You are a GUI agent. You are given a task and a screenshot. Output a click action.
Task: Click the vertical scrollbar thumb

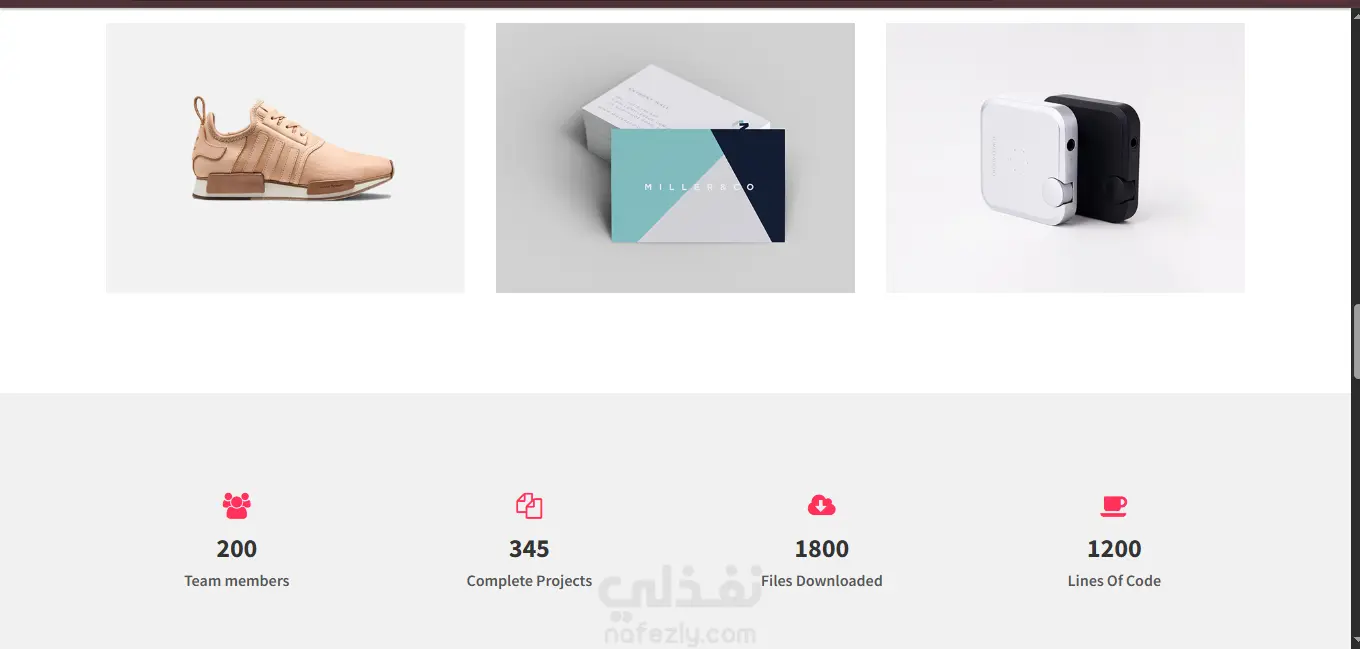point(1356,341)
